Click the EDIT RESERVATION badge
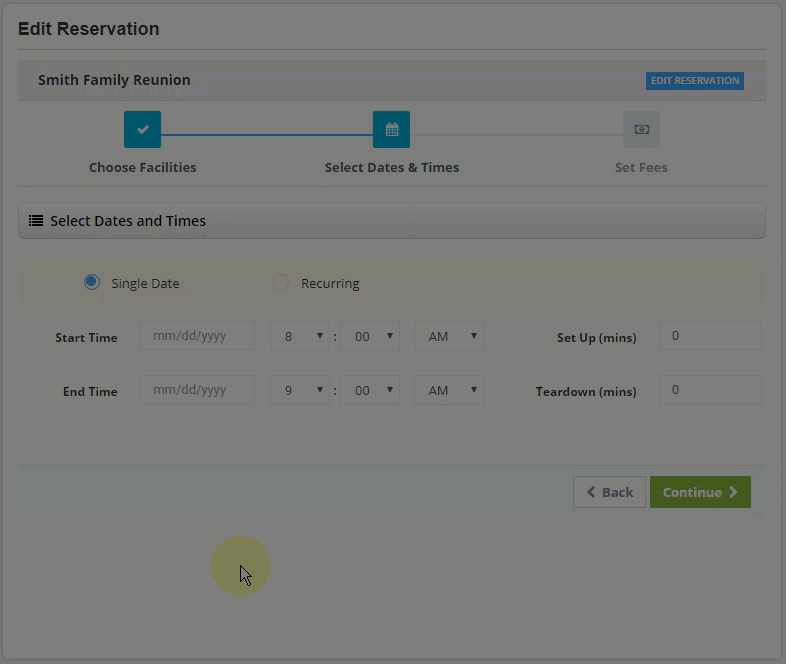786x664 pixels. pyautogui.click(x=695, y=81)
